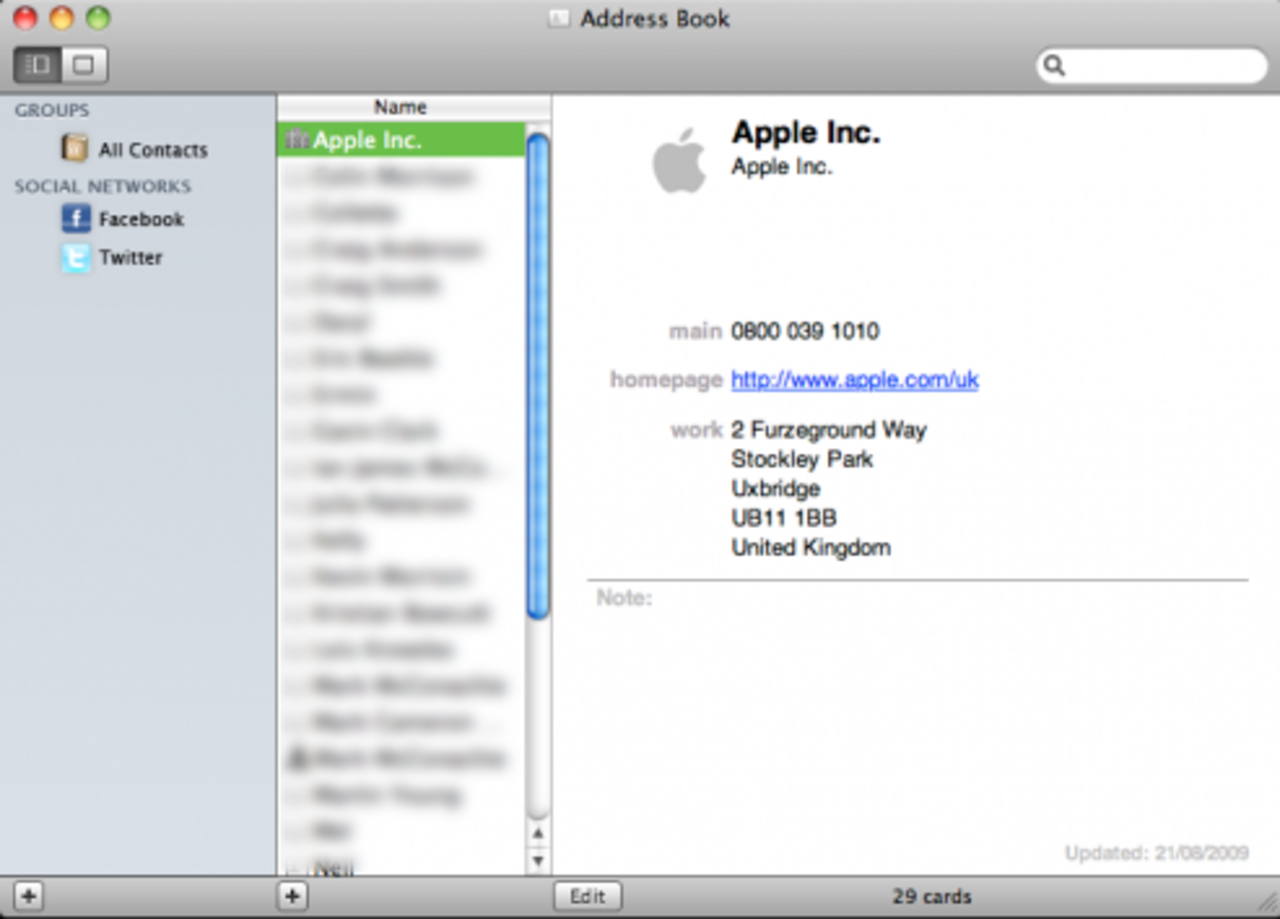Click Edit button to modify card
This screenshot has width=1280, height=919.
(x=587, y=896)
